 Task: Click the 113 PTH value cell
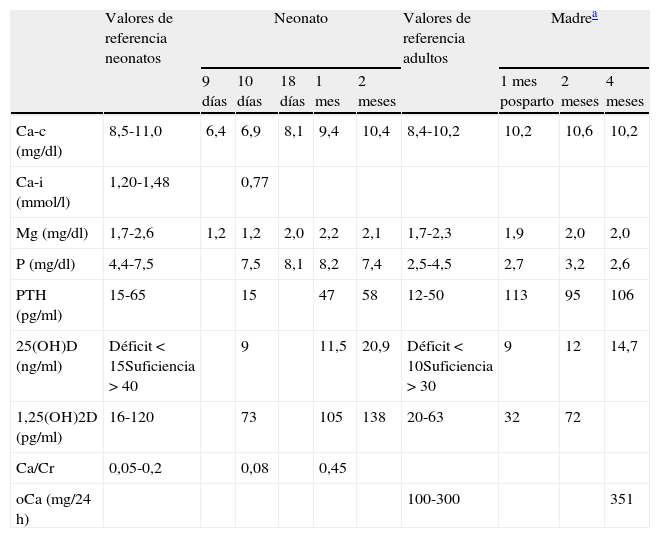pos(516,297)
